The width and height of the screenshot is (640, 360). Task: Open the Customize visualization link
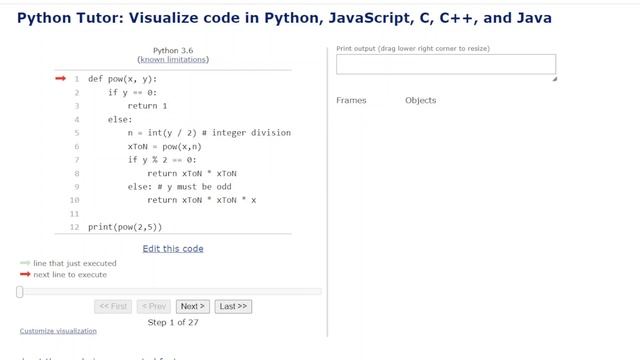pos(58,331)
